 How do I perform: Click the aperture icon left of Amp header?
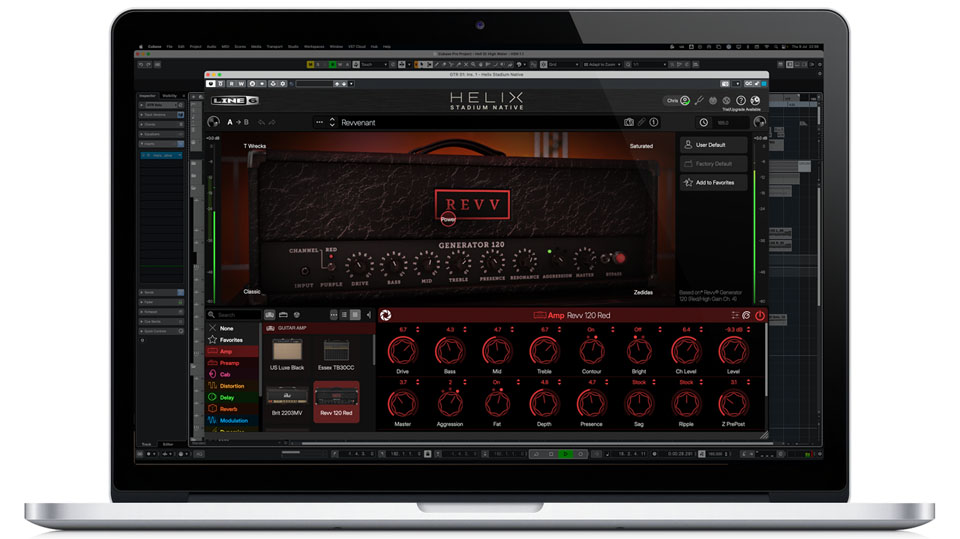point(386,315)
